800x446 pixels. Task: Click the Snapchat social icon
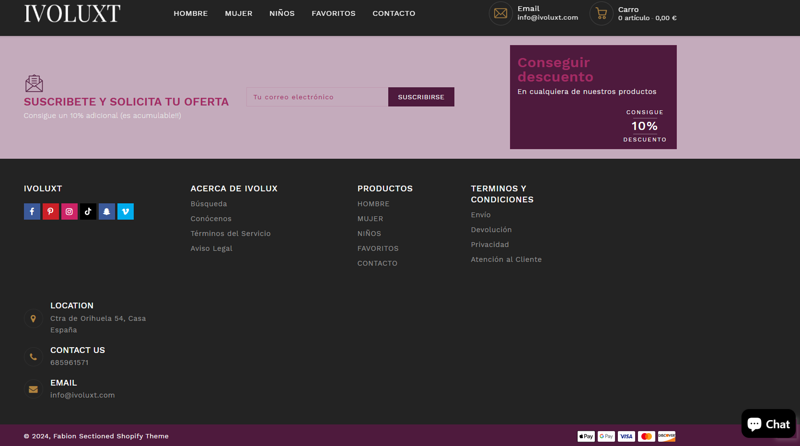107,211
